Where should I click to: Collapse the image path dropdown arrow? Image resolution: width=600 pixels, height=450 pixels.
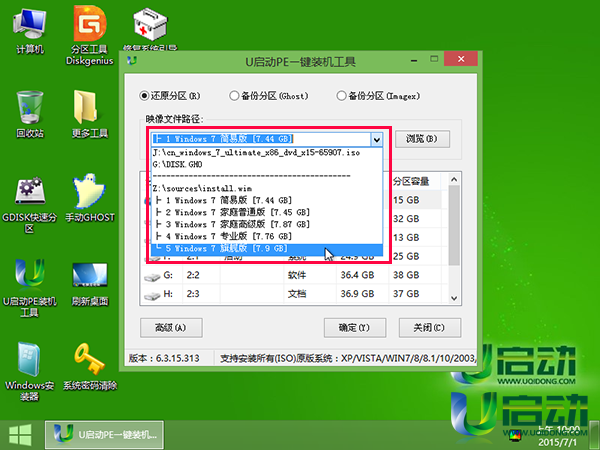[x=377, y=139]
